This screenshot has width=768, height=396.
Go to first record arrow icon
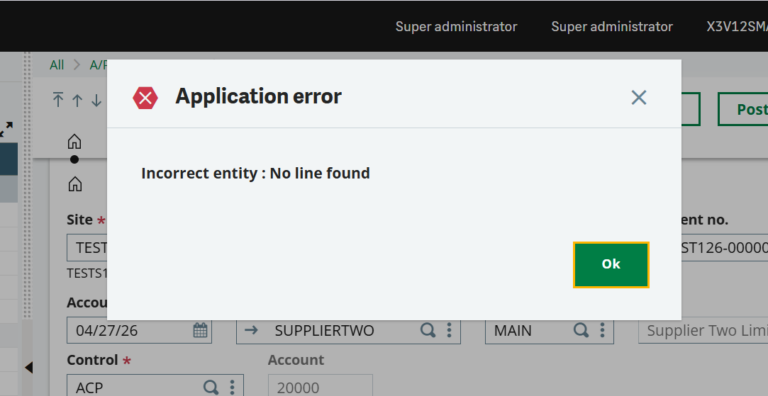click(x=58, y=99)
